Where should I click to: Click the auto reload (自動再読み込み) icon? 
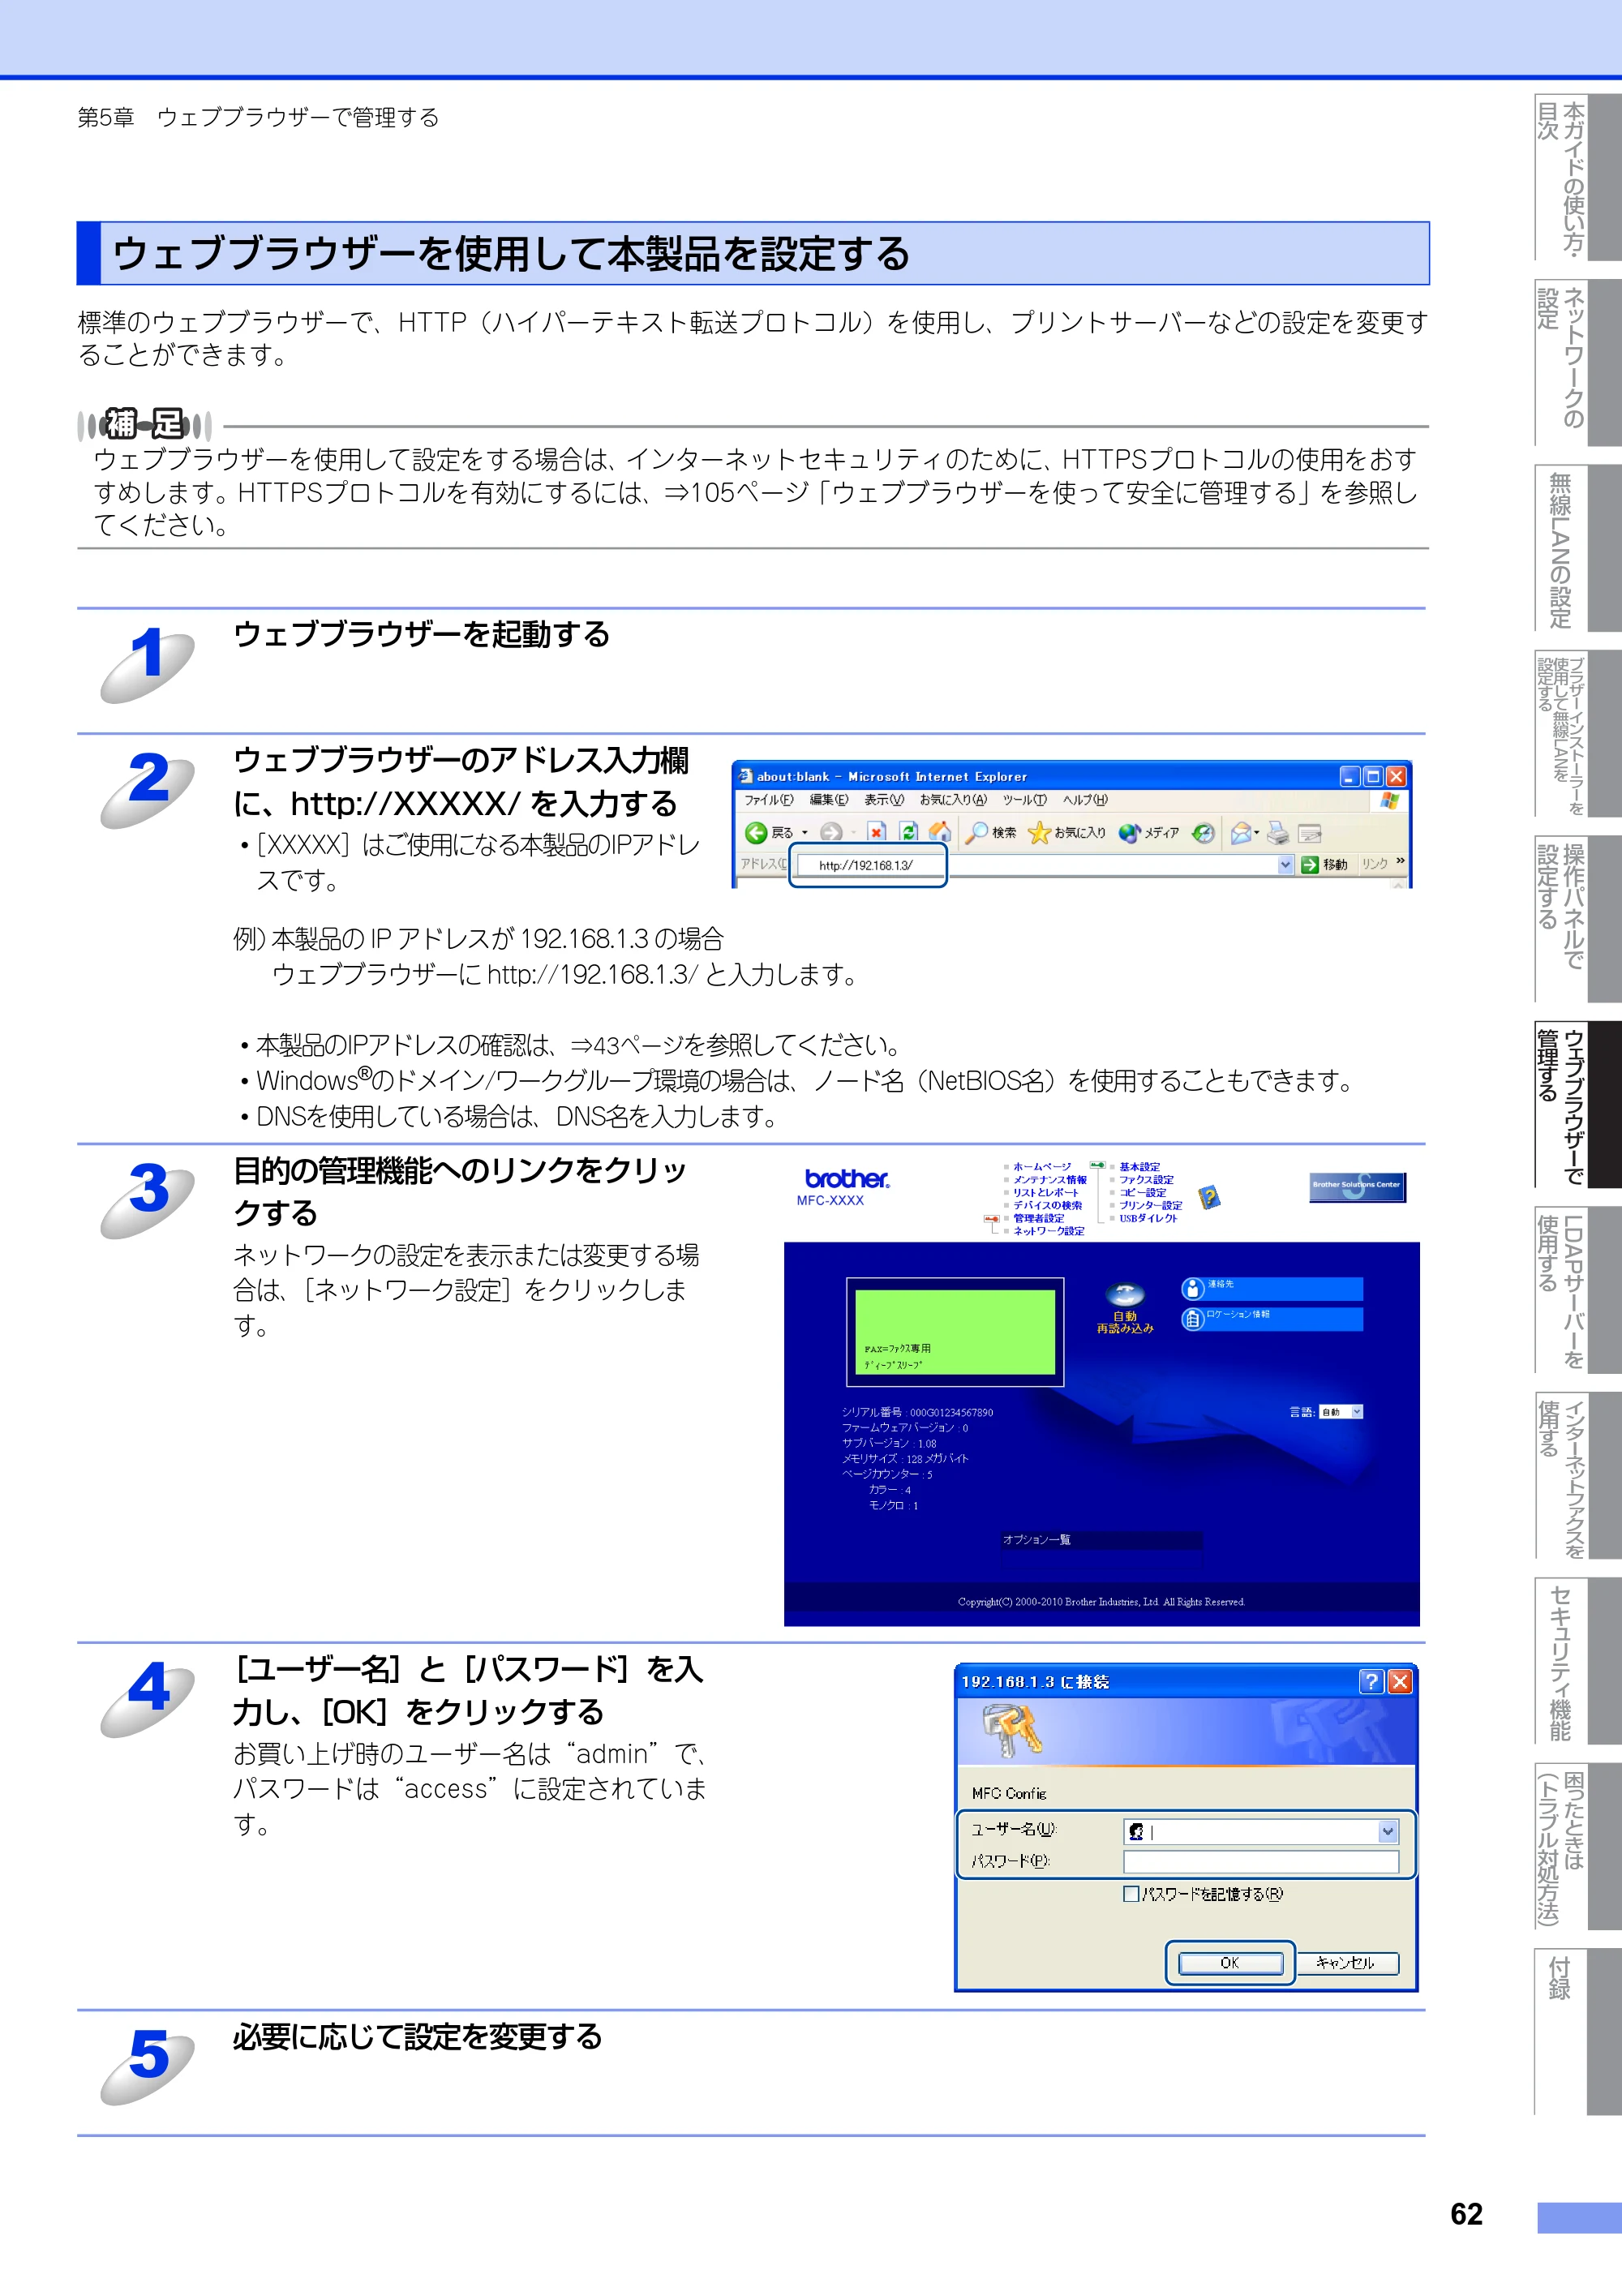[1125, 1295]
